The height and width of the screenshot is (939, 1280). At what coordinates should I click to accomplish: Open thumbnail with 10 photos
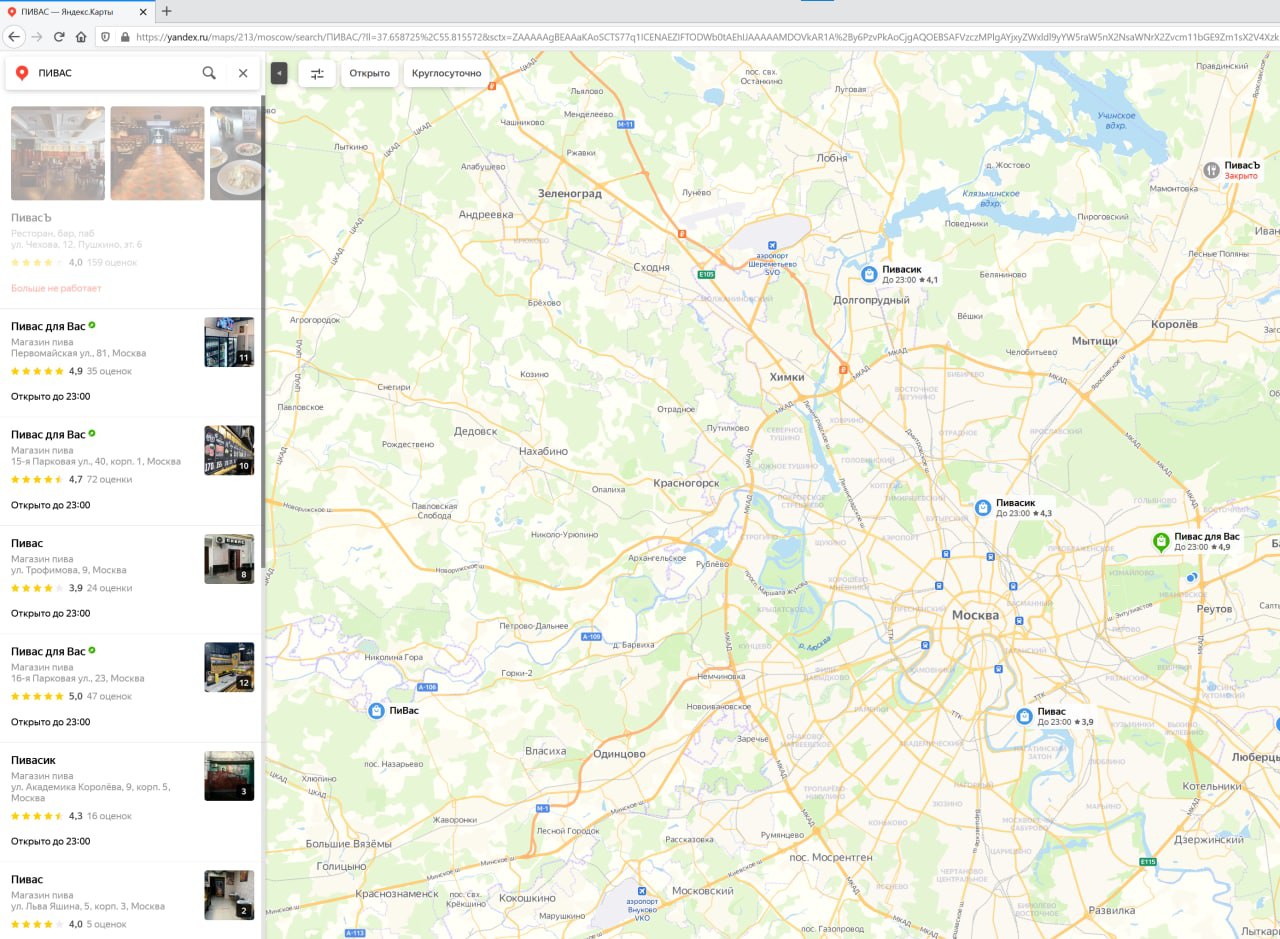coord(229,450)
